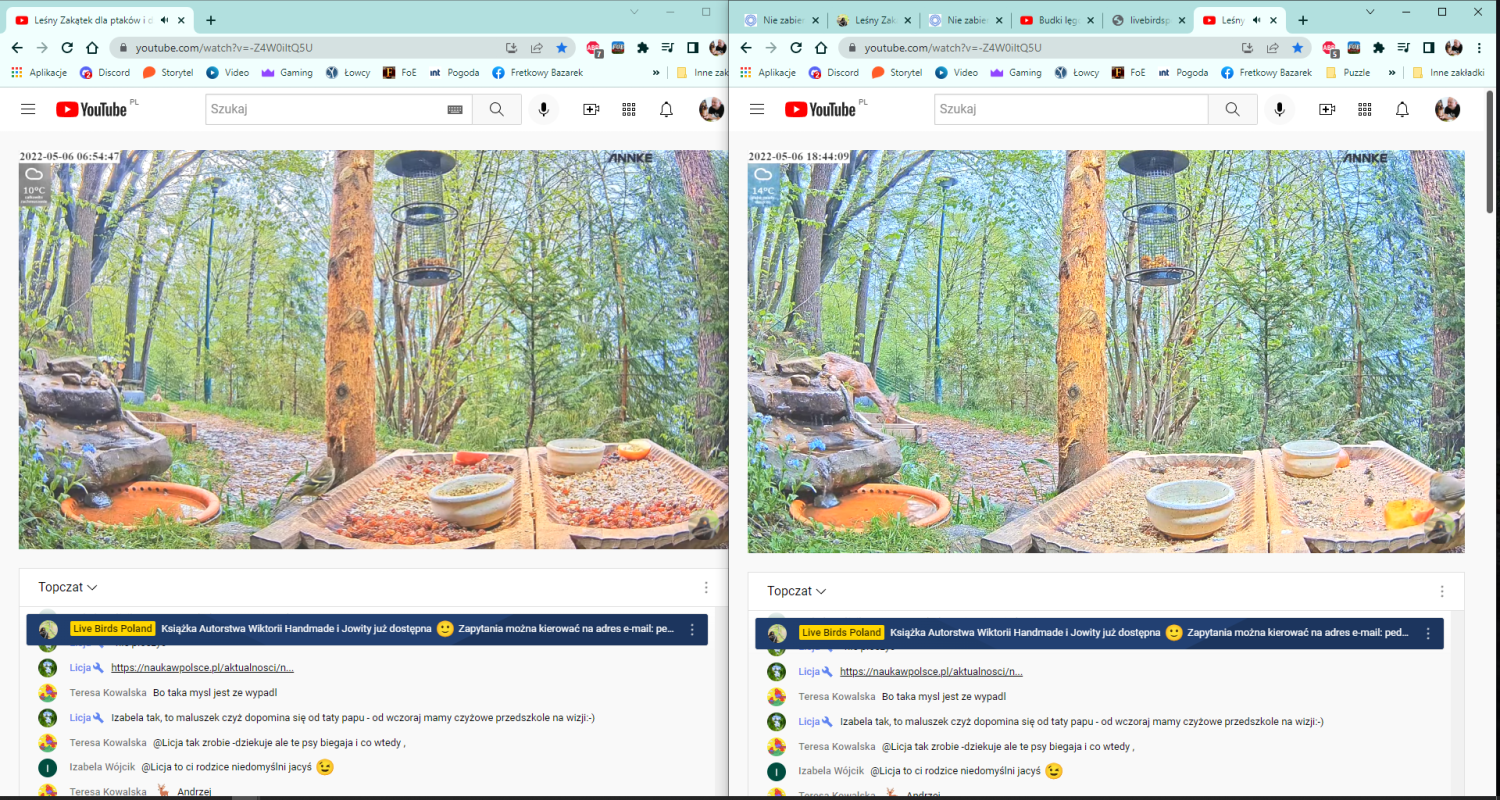Open YouTube apps grid in right window

coord(1365,109)
